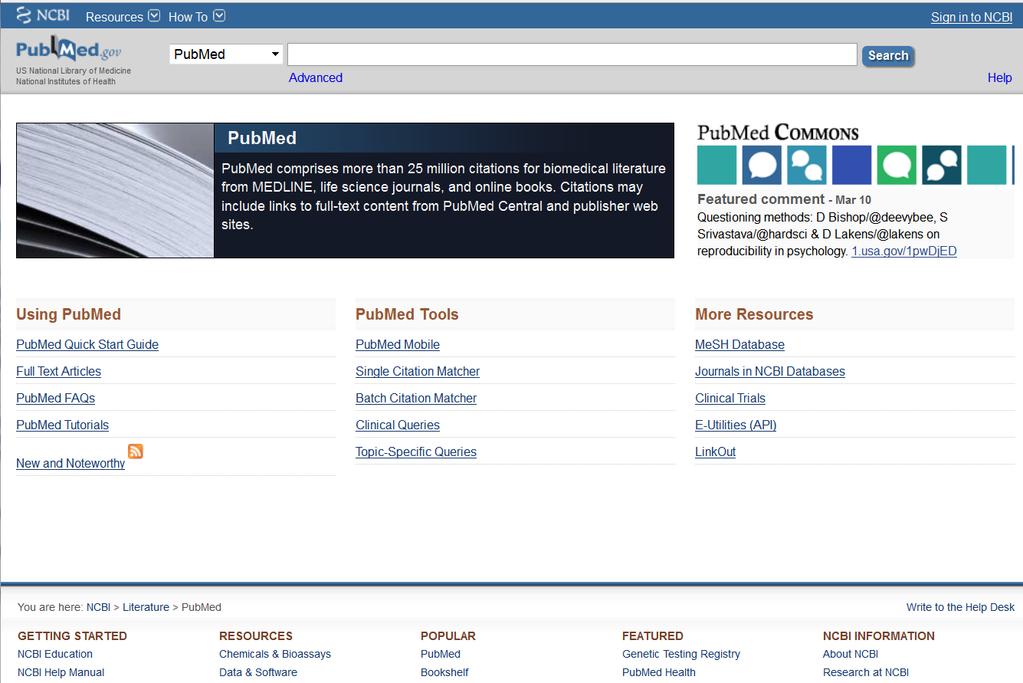Click the green speech bubble Commons tile
The height and width of the screenshot is (683, 1023).
point(896,165)
